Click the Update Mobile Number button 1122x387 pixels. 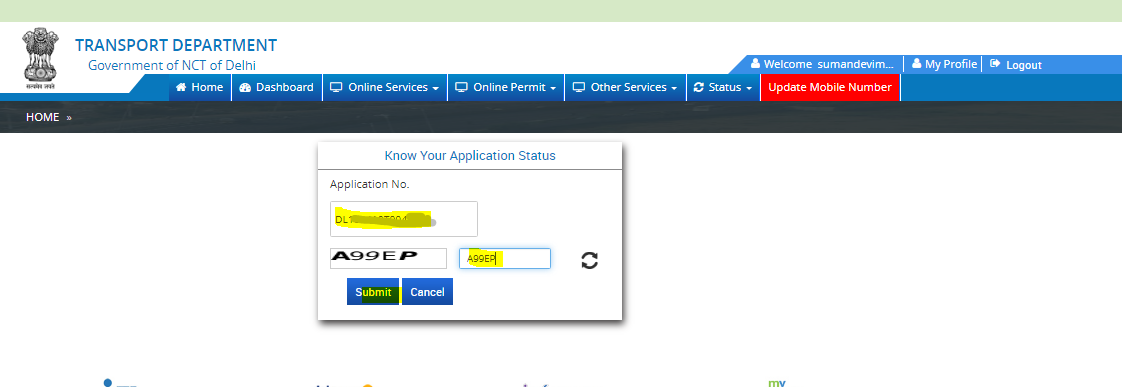tap(830, 87)
